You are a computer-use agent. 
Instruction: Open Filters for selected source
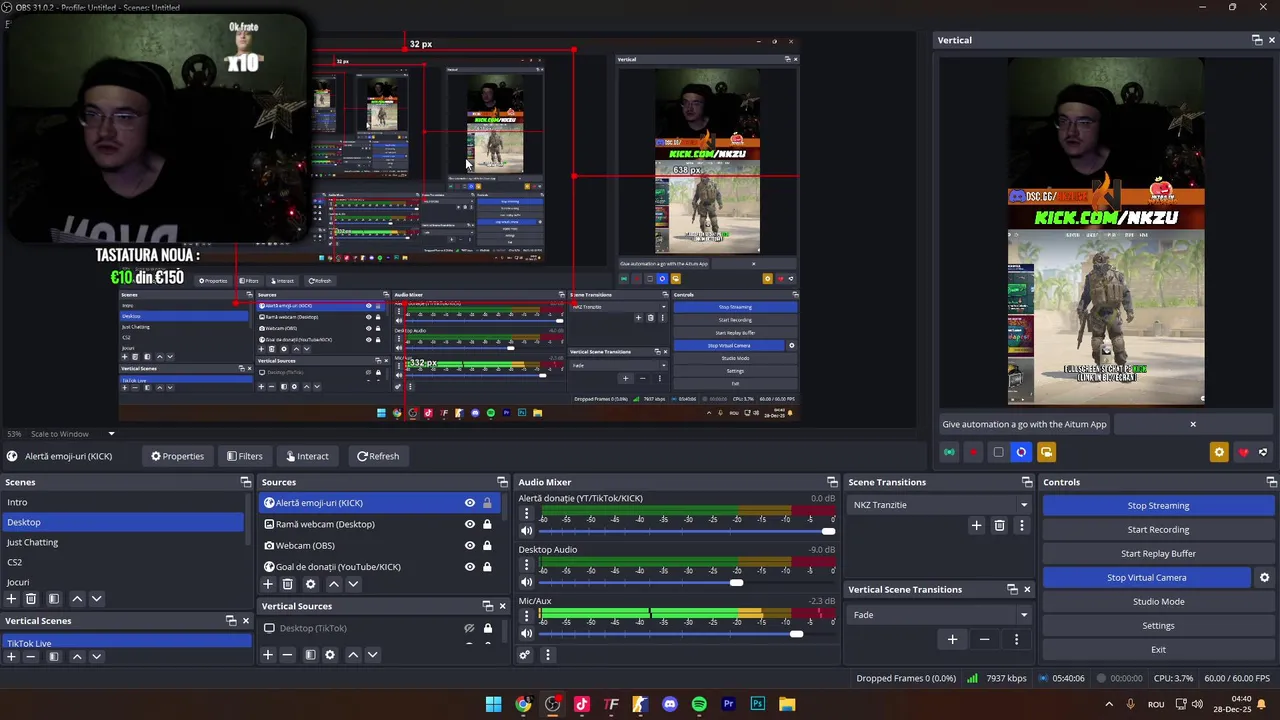tap(245, 456)
